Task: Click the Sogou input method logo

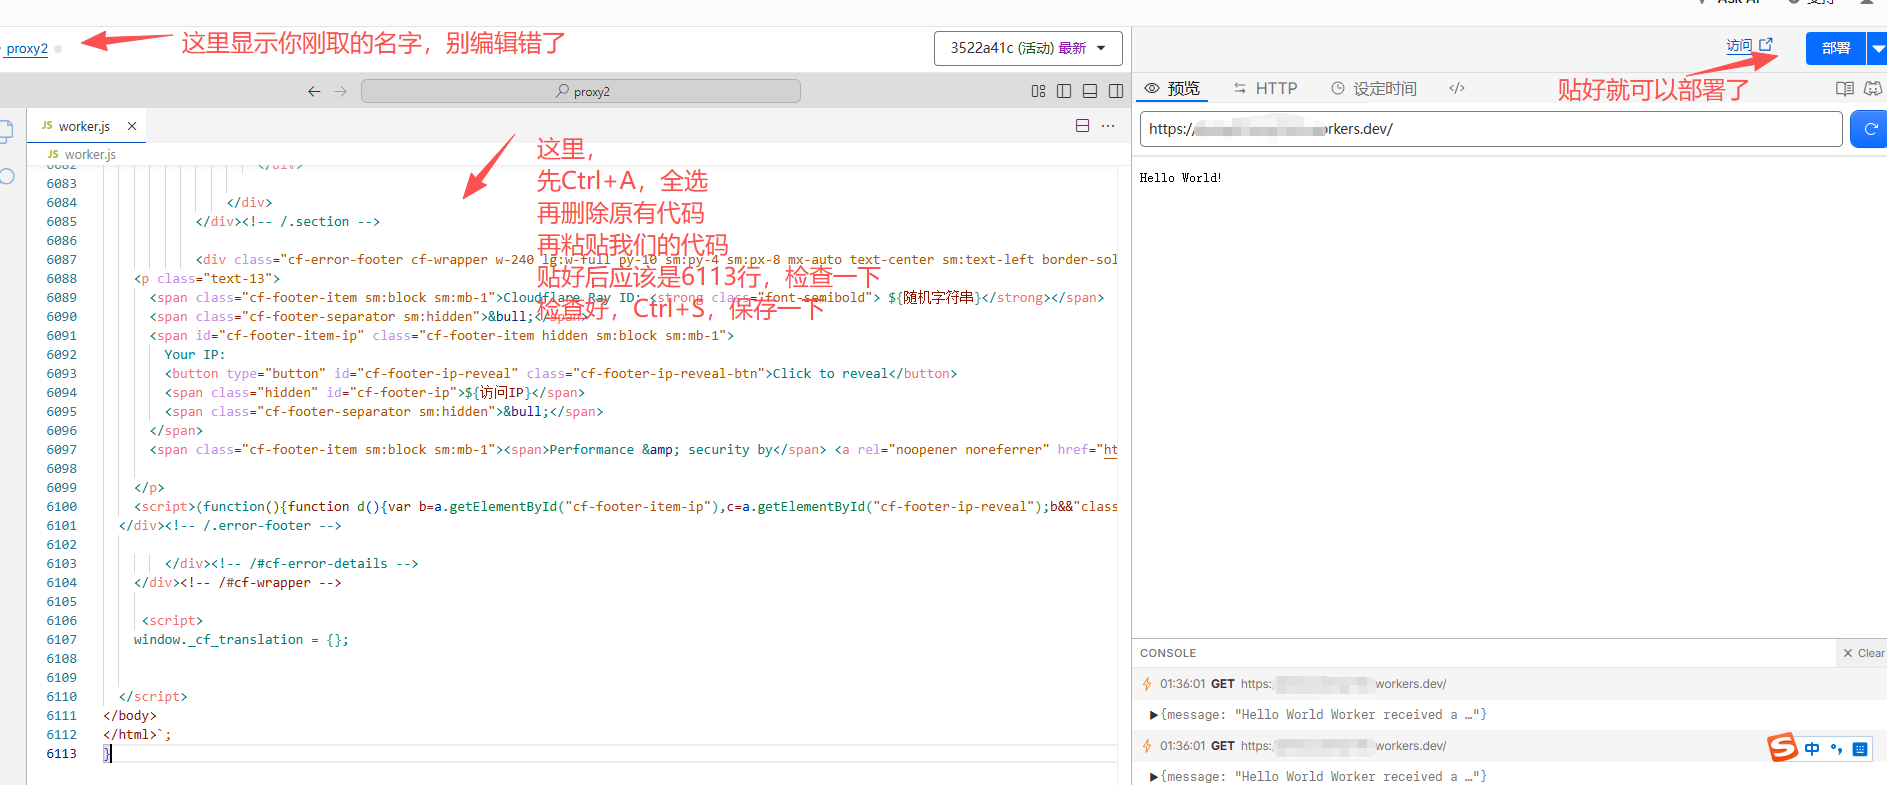Action: pyautogui.click(x=1782, y=747)
